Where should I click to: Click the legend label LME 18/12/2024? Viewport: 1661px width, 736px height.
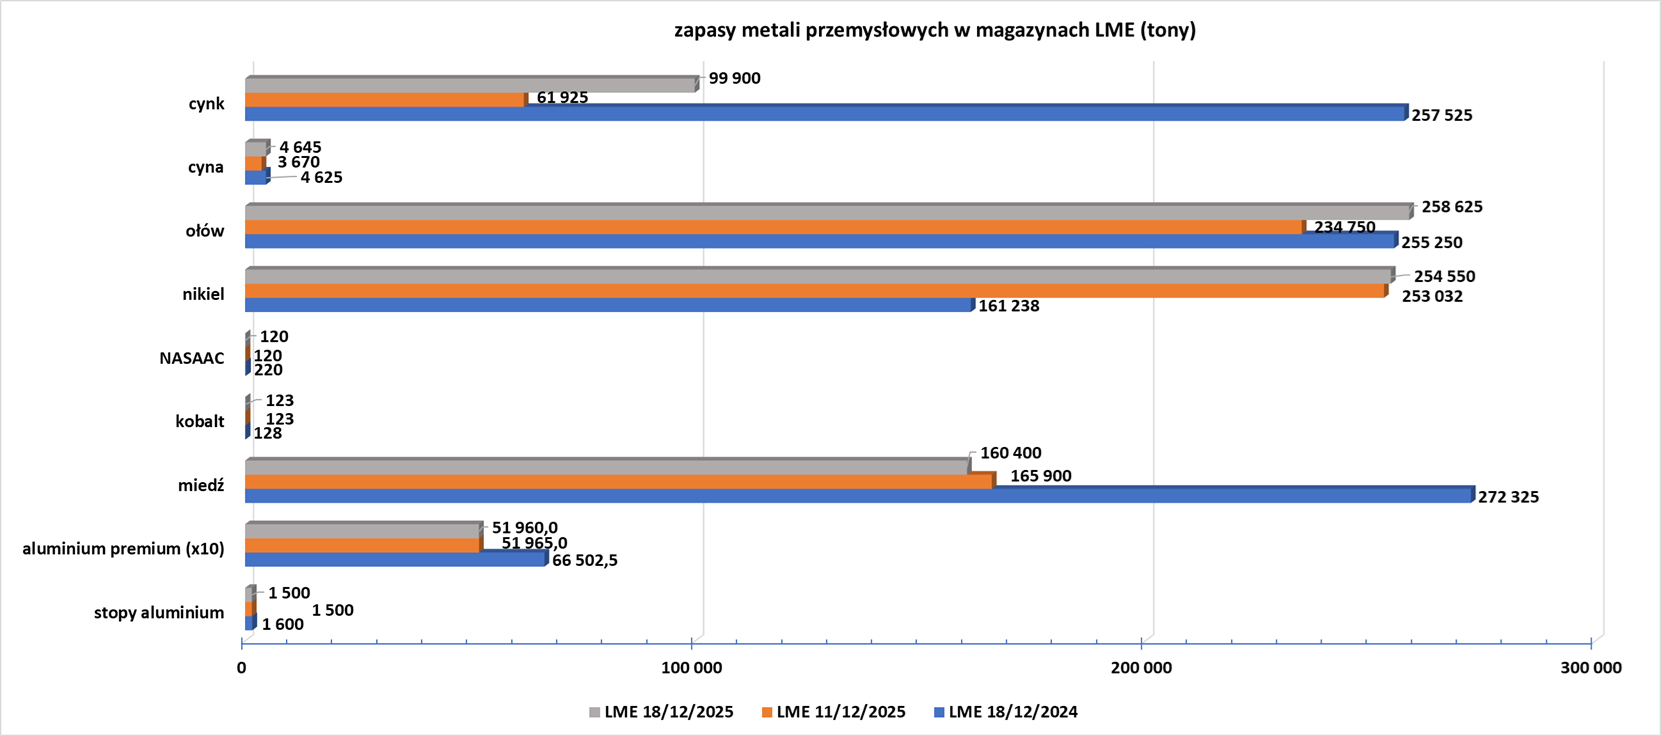(1012, 712)
